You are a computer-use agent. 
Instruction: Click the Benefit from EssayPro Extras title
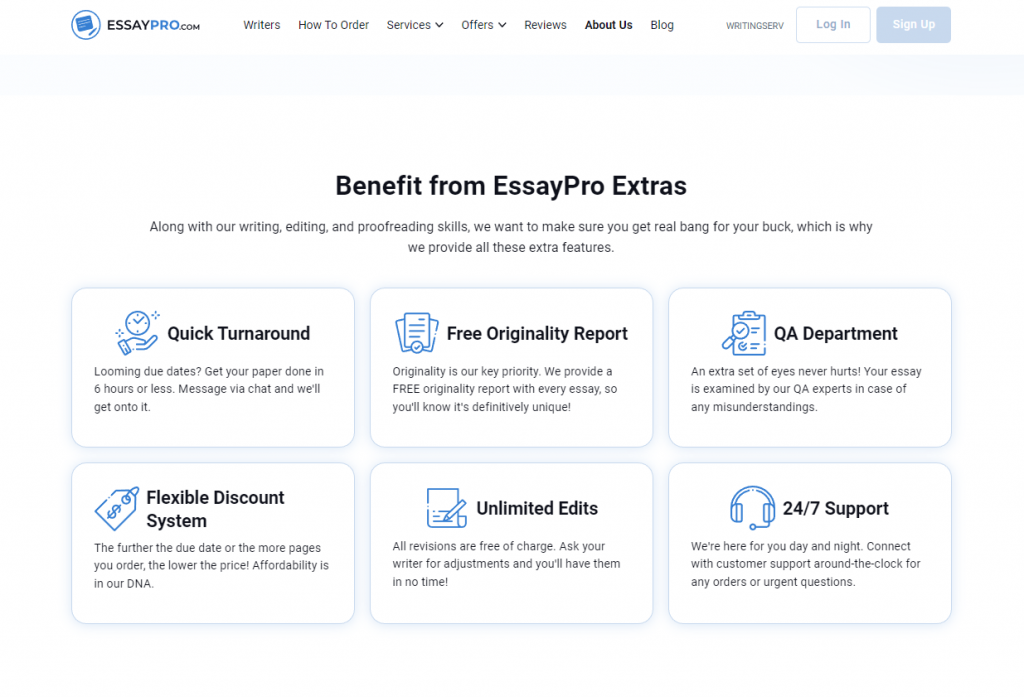(511, 186)
